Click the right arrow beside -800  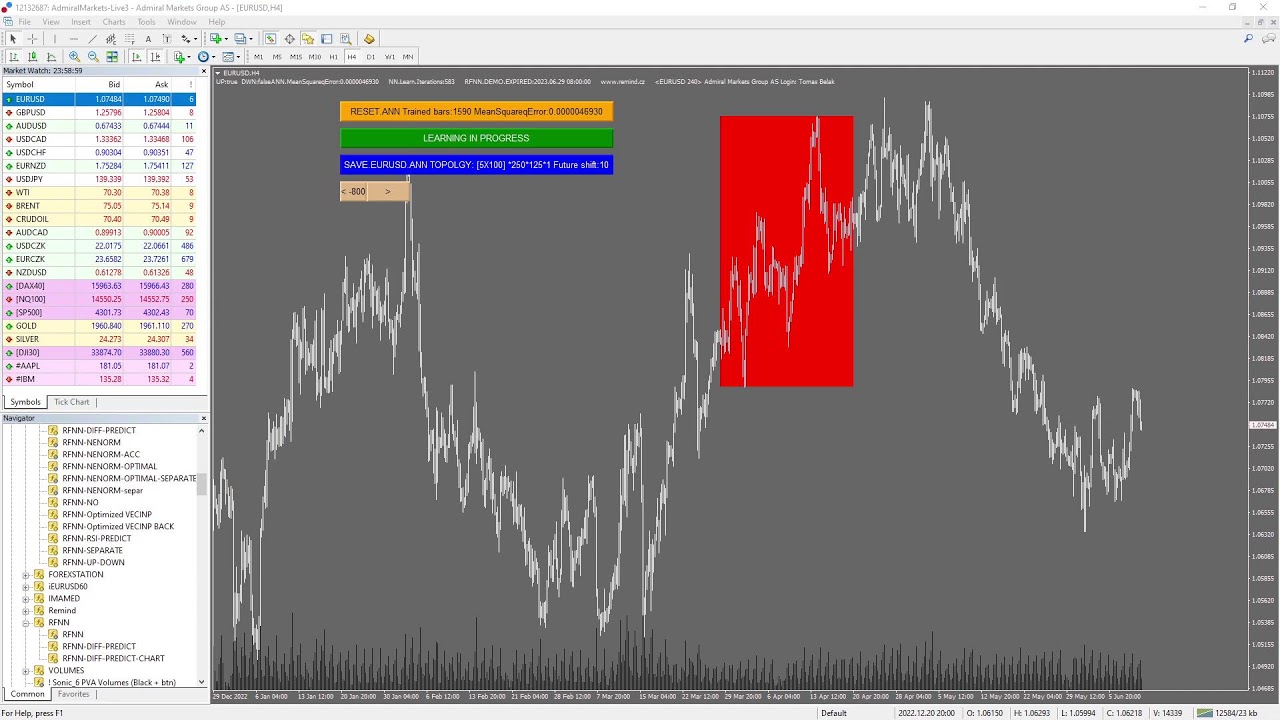click(388, 191)
